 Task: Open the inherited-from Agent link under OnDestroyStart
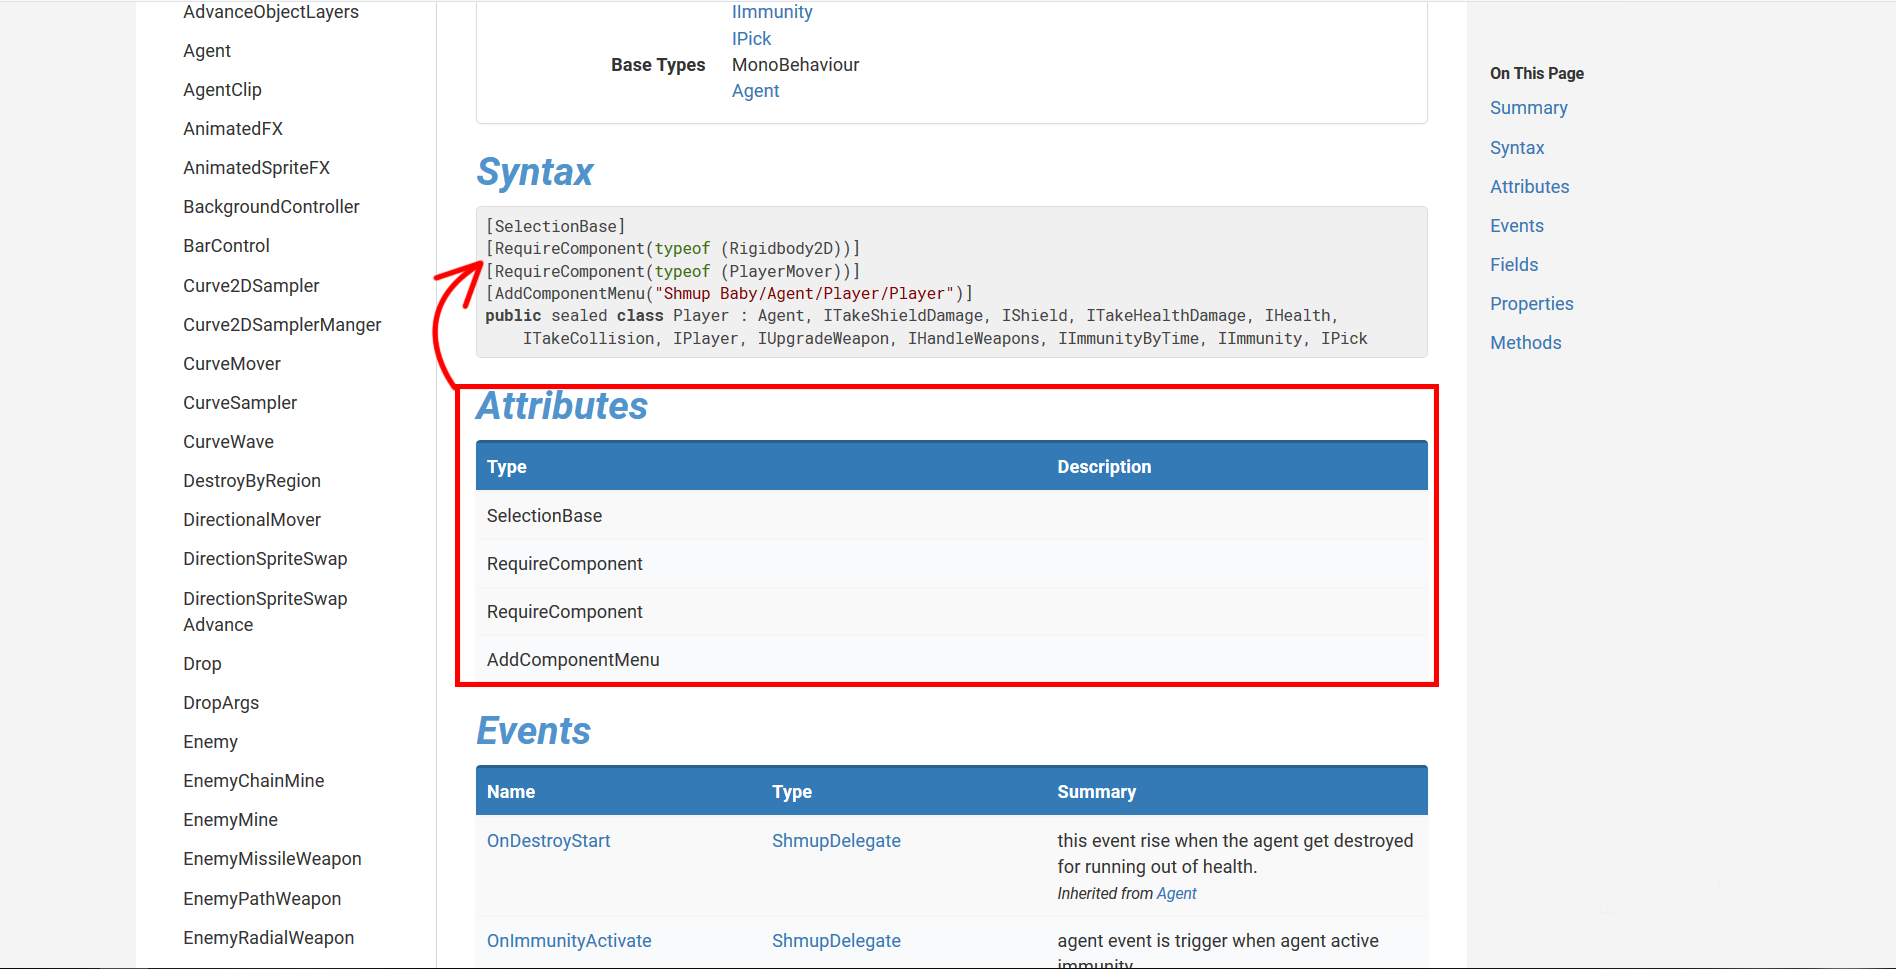1176,893
